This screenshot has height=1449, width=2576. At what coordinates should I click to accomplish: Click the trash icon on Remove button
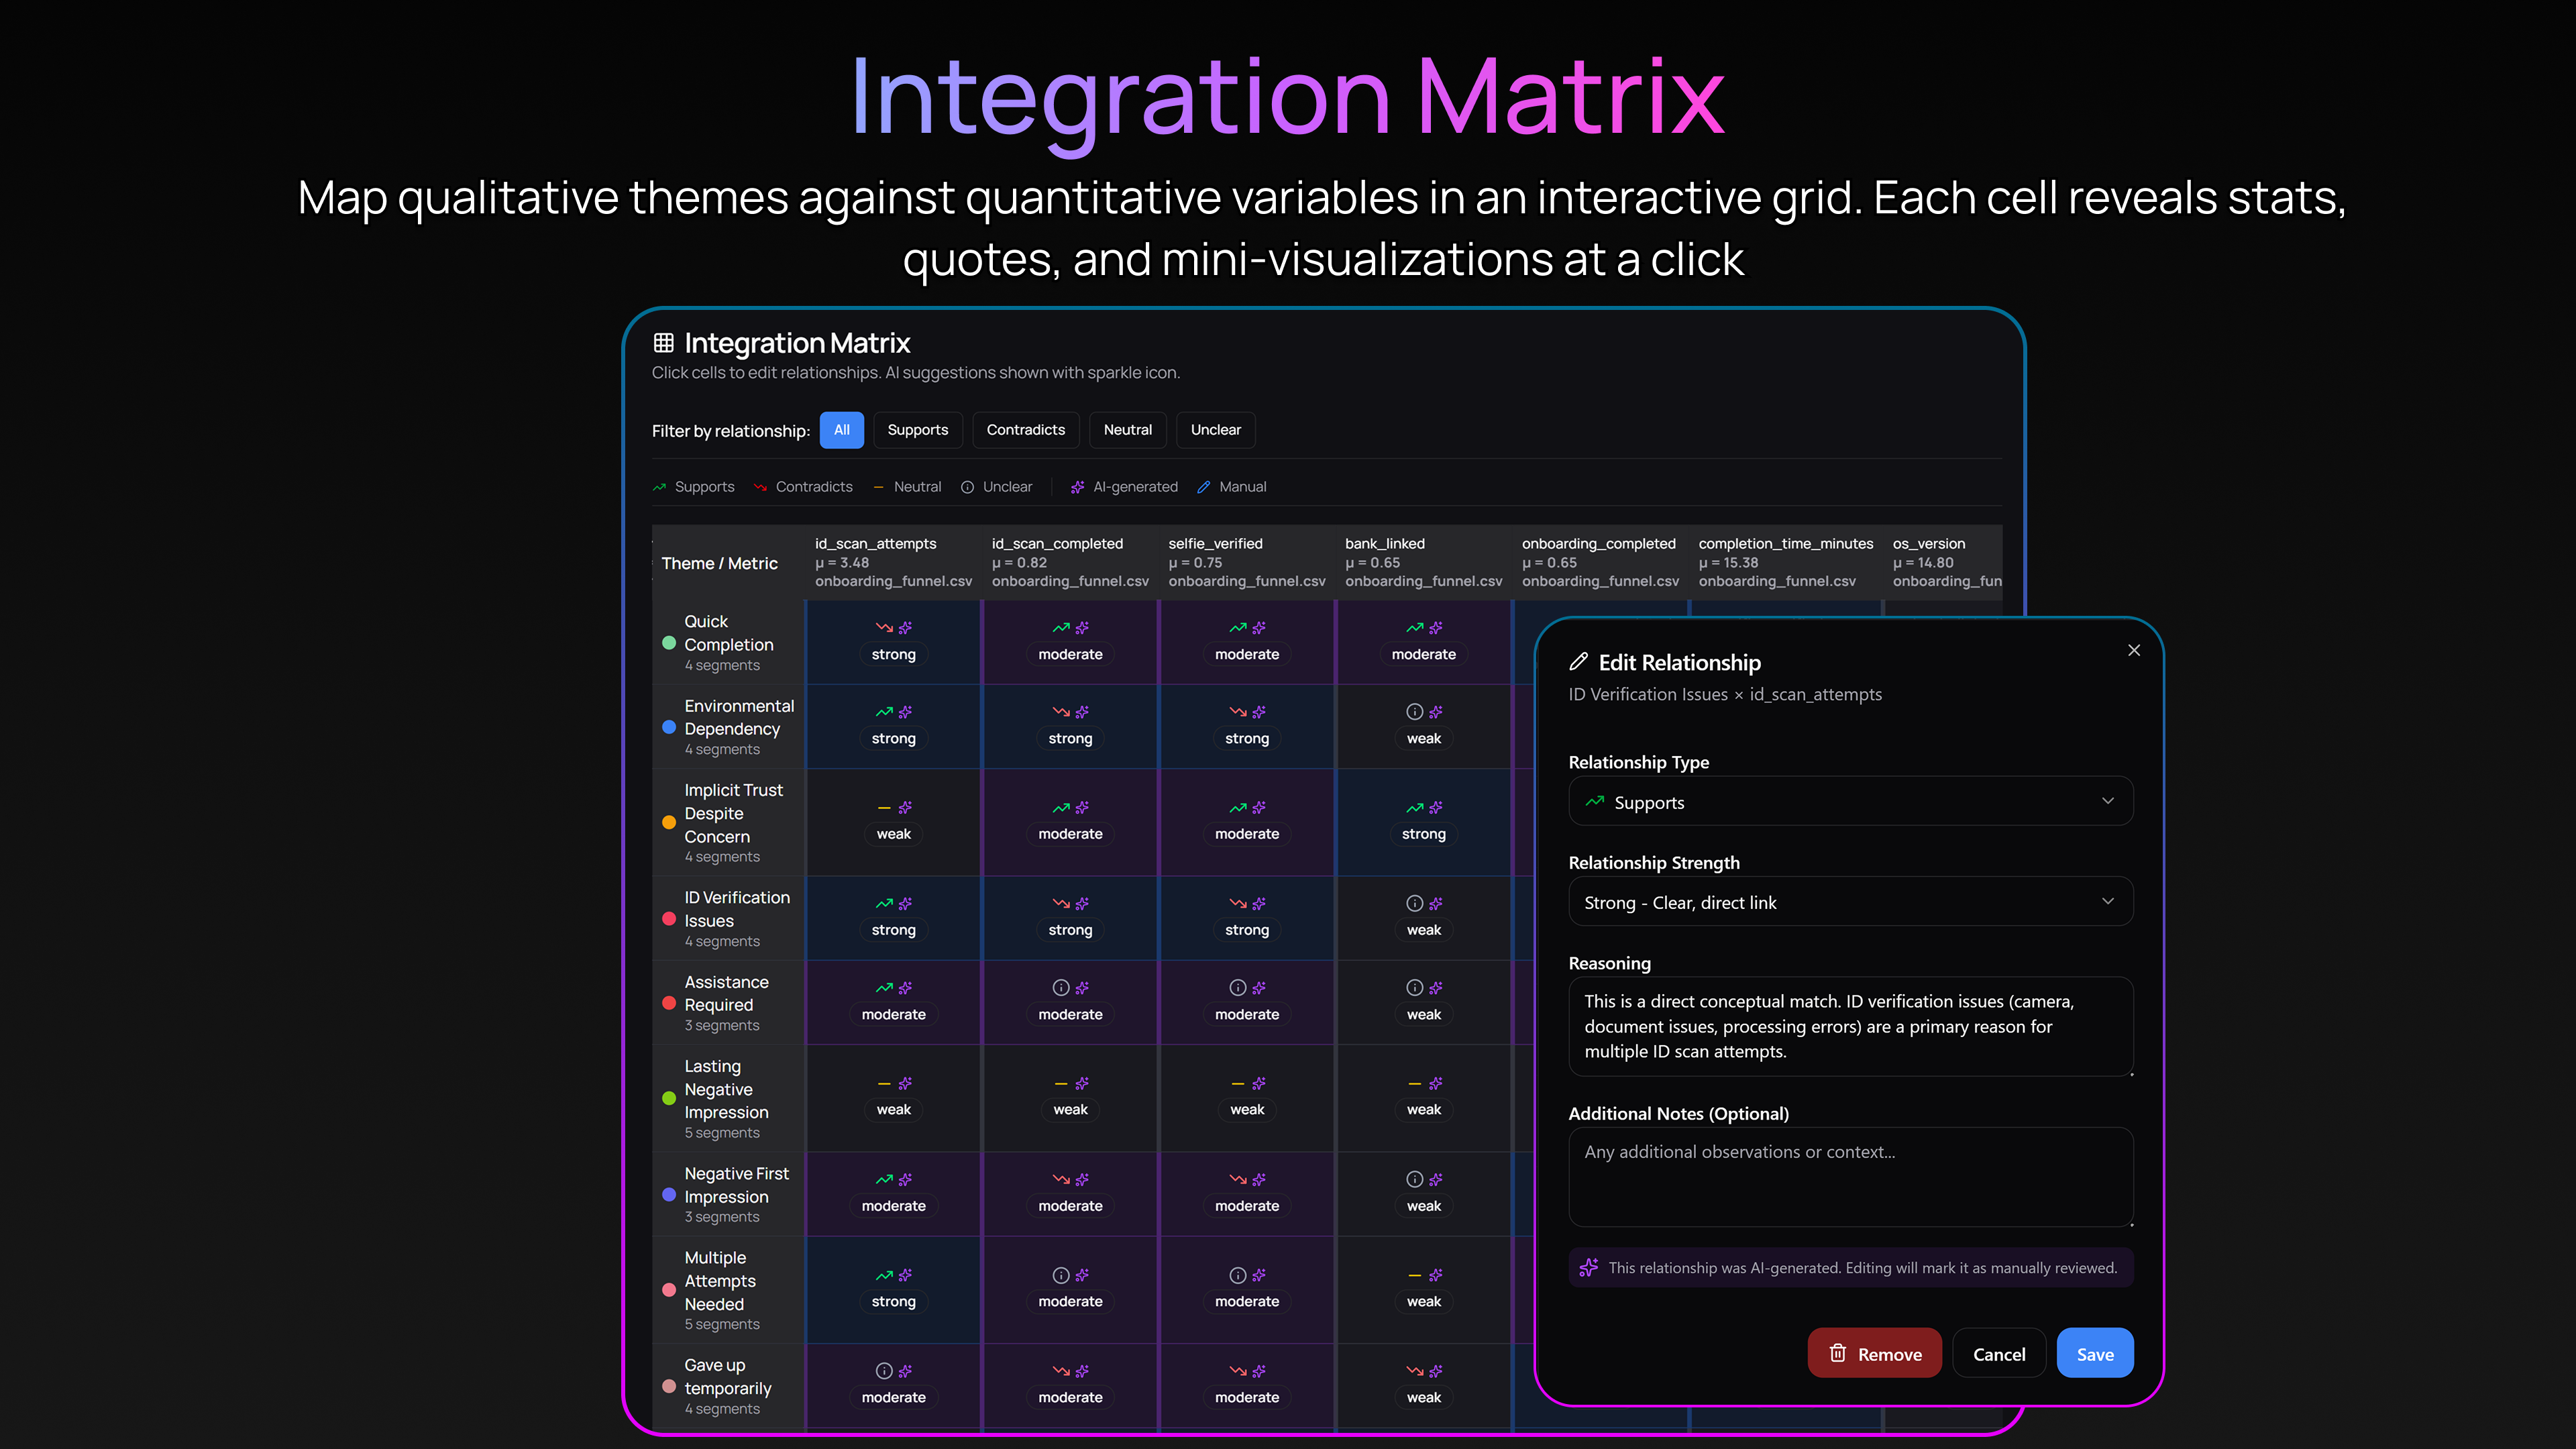[1837, 1353]
